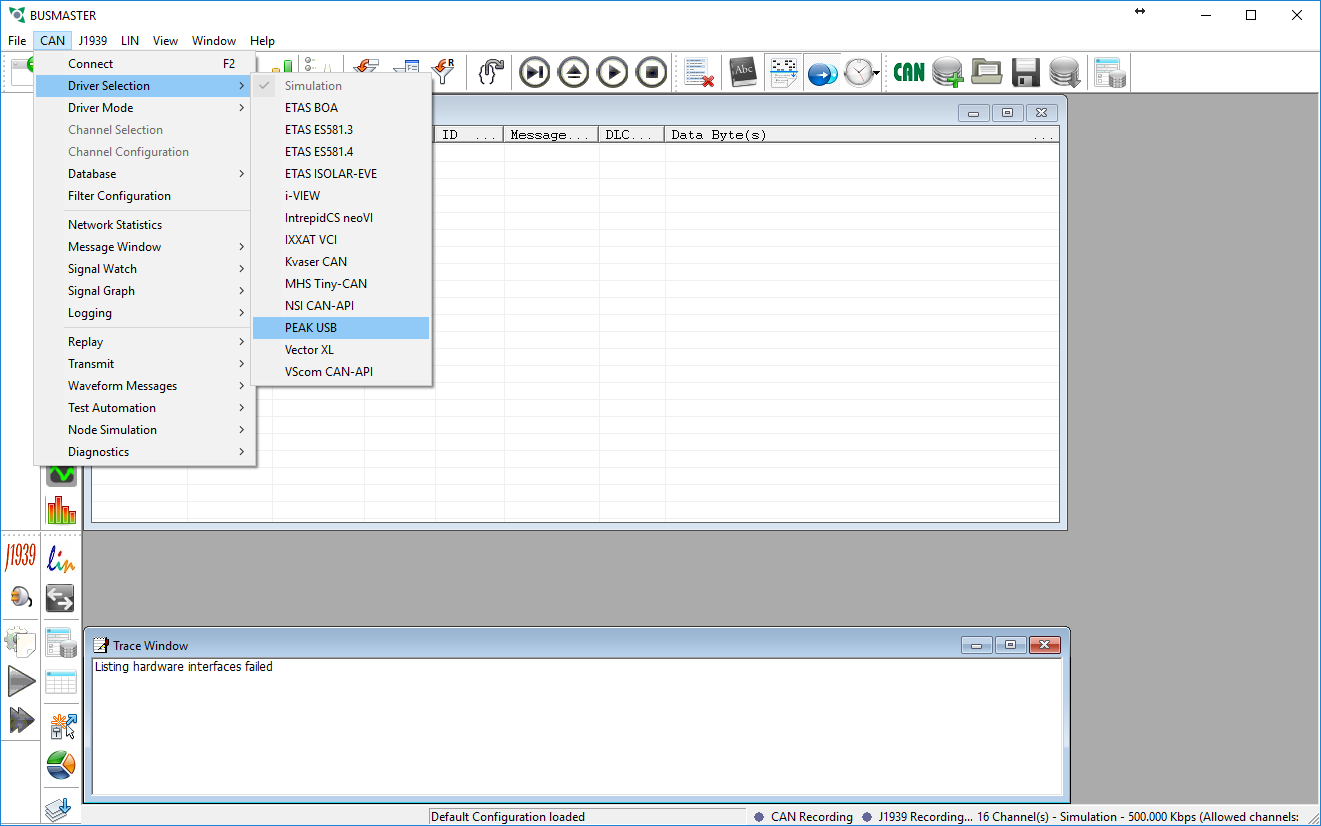1321x826 pixels.
Task: Click the blue arrow globe toolbar icon
Action: 822,72
